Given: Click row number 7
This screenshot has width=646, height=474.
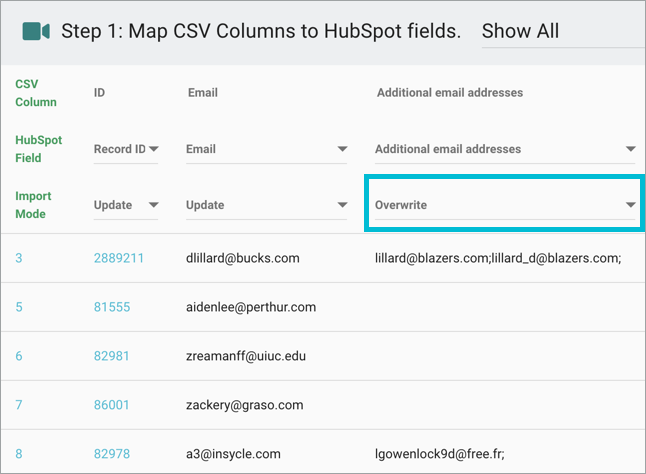Looking at the screenshot, I should (x=19, y=405).
